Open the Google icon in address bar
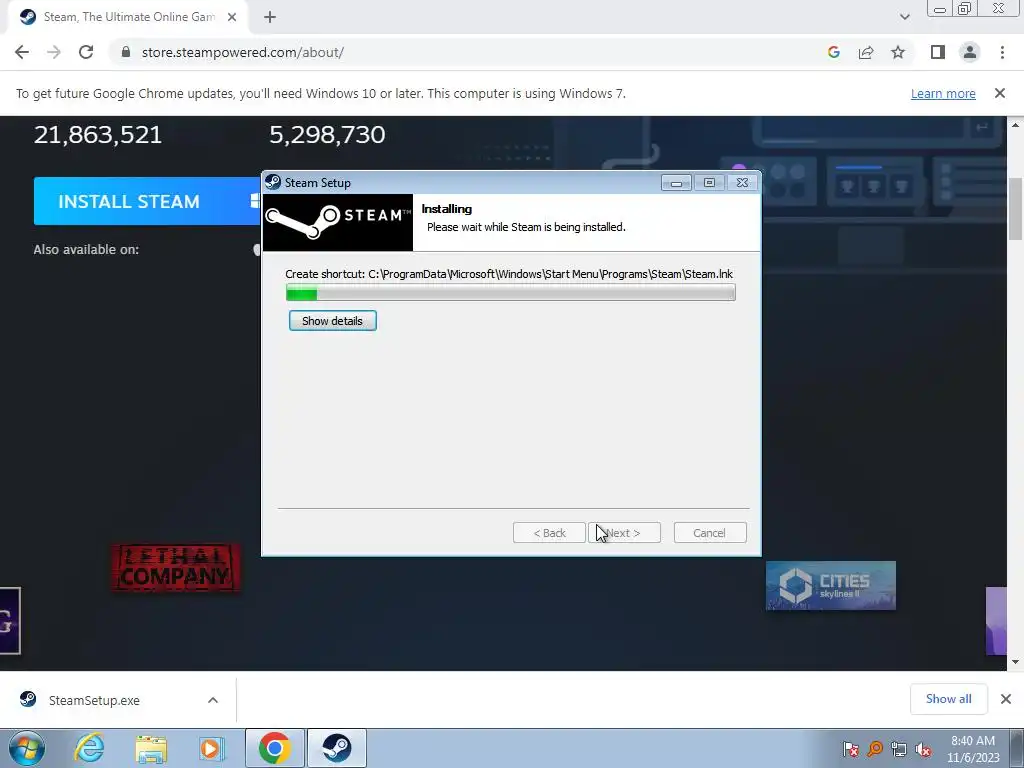 tap(833, 52)
